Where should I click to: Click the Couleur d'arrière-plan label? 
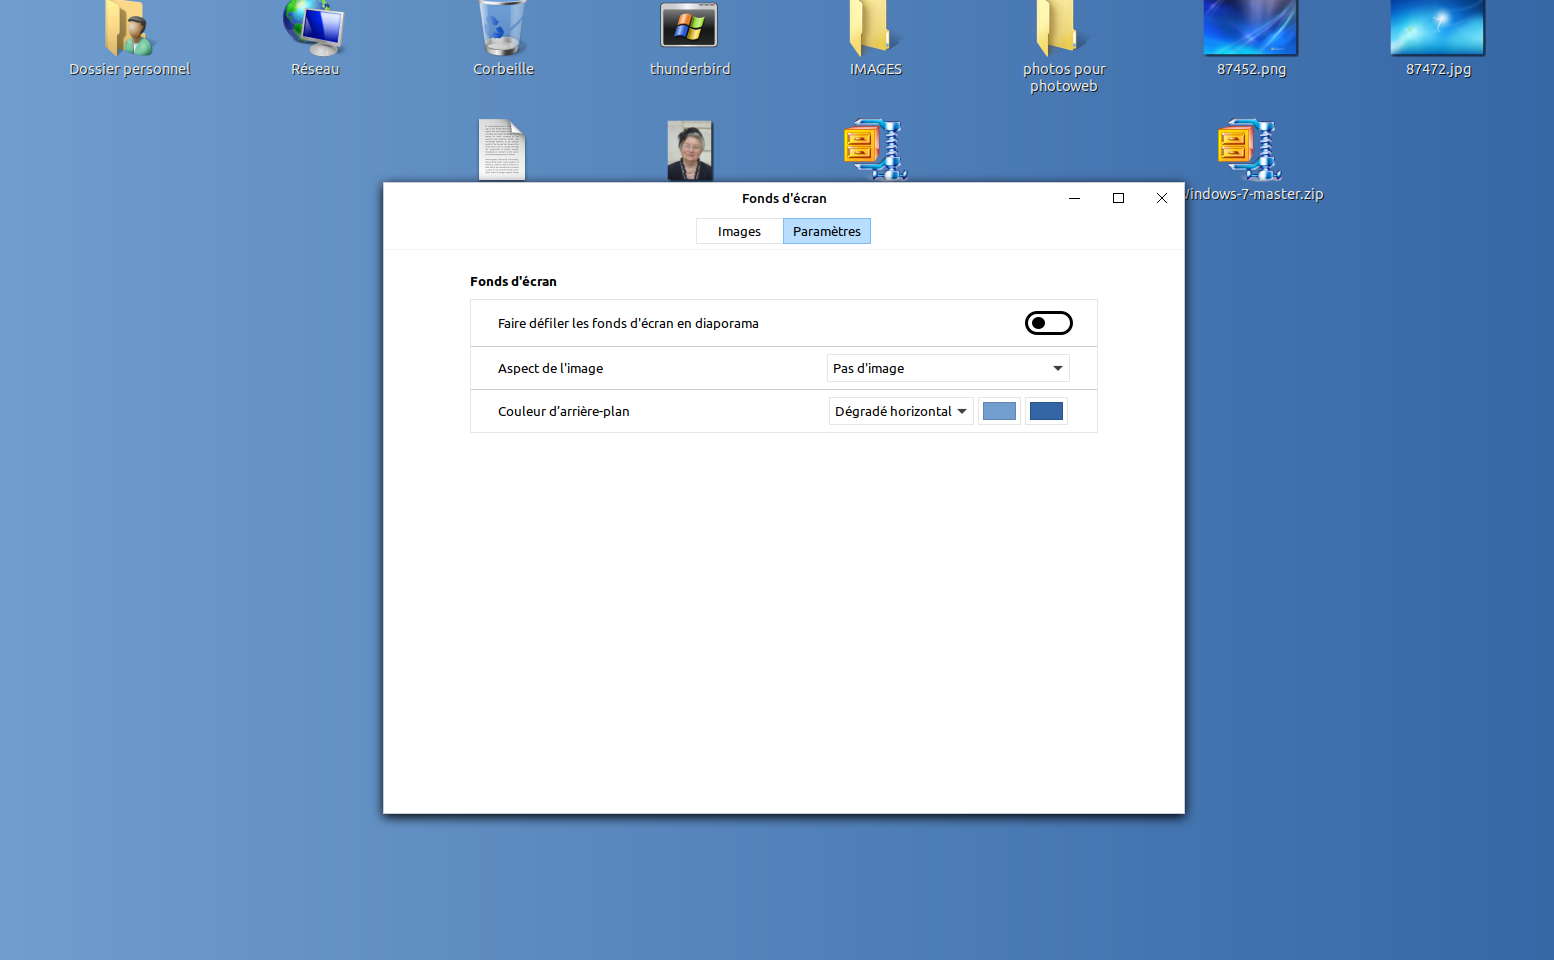[563, 411]
